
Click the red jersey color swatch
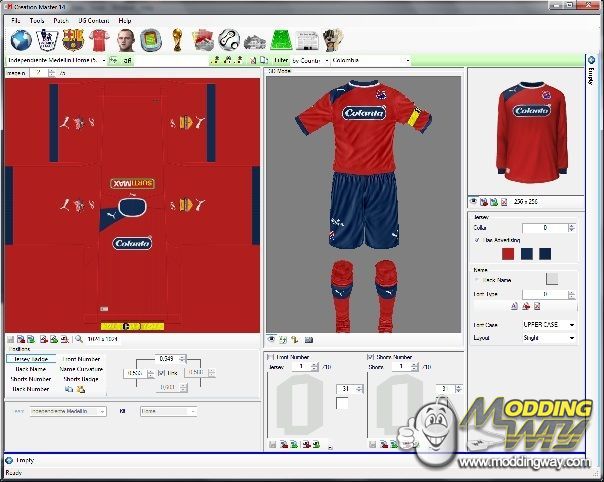coord(508,254)
